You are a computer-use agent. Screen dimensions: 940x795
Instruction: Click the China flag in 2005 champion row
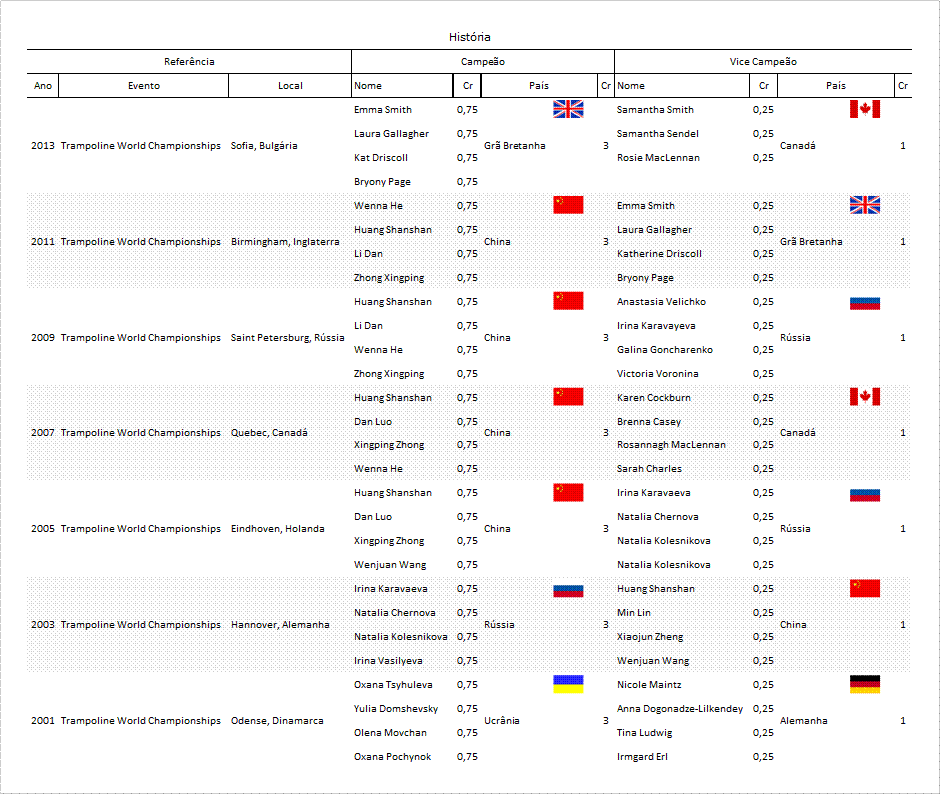tap(568, 493)
